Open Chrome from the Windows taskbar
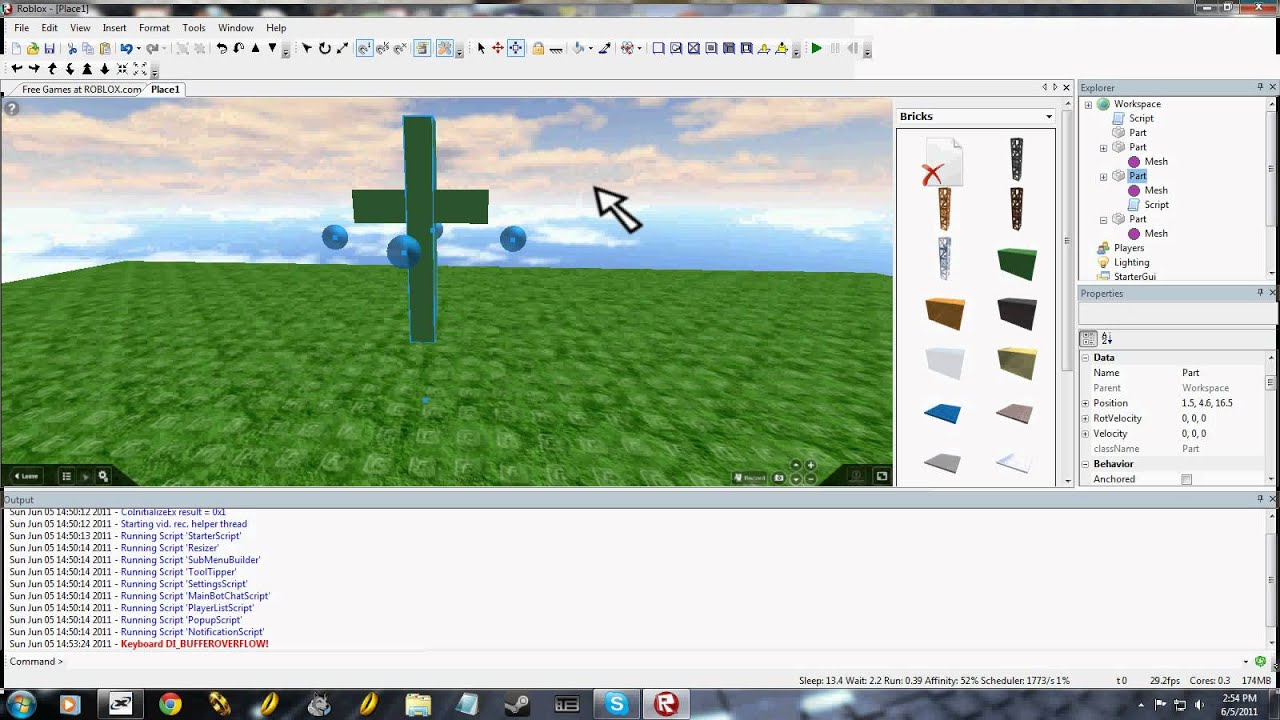Image resolution: width=1280 pixels, height=720 pixels. (170, 705)
